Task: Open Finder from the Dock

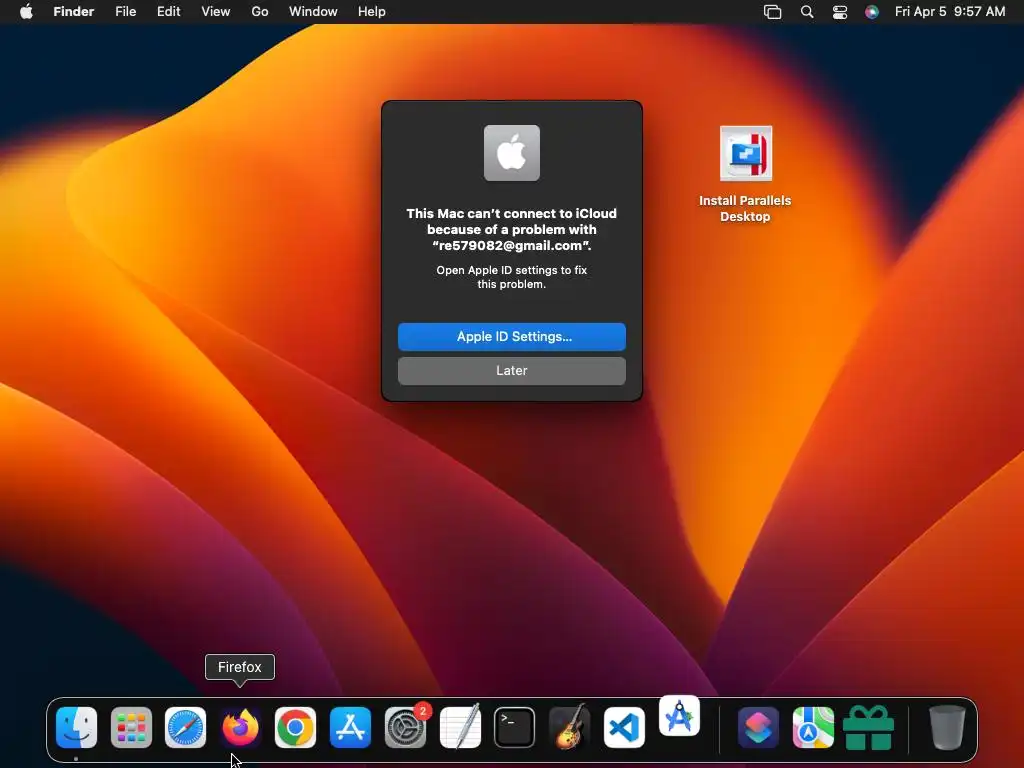Action: pyautogui.click(x=76, y=727)
